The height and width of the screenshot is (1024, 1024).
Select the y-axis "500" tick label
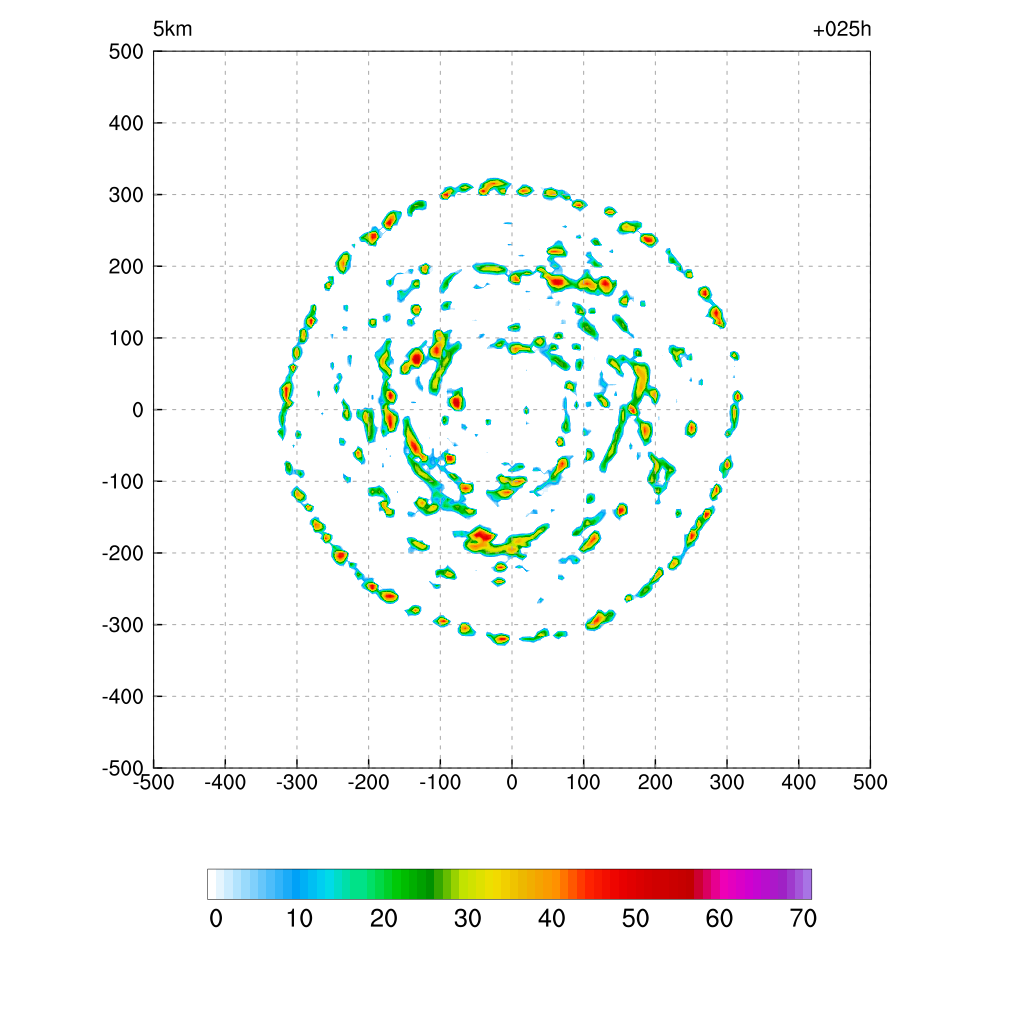(x=126, y=52)
